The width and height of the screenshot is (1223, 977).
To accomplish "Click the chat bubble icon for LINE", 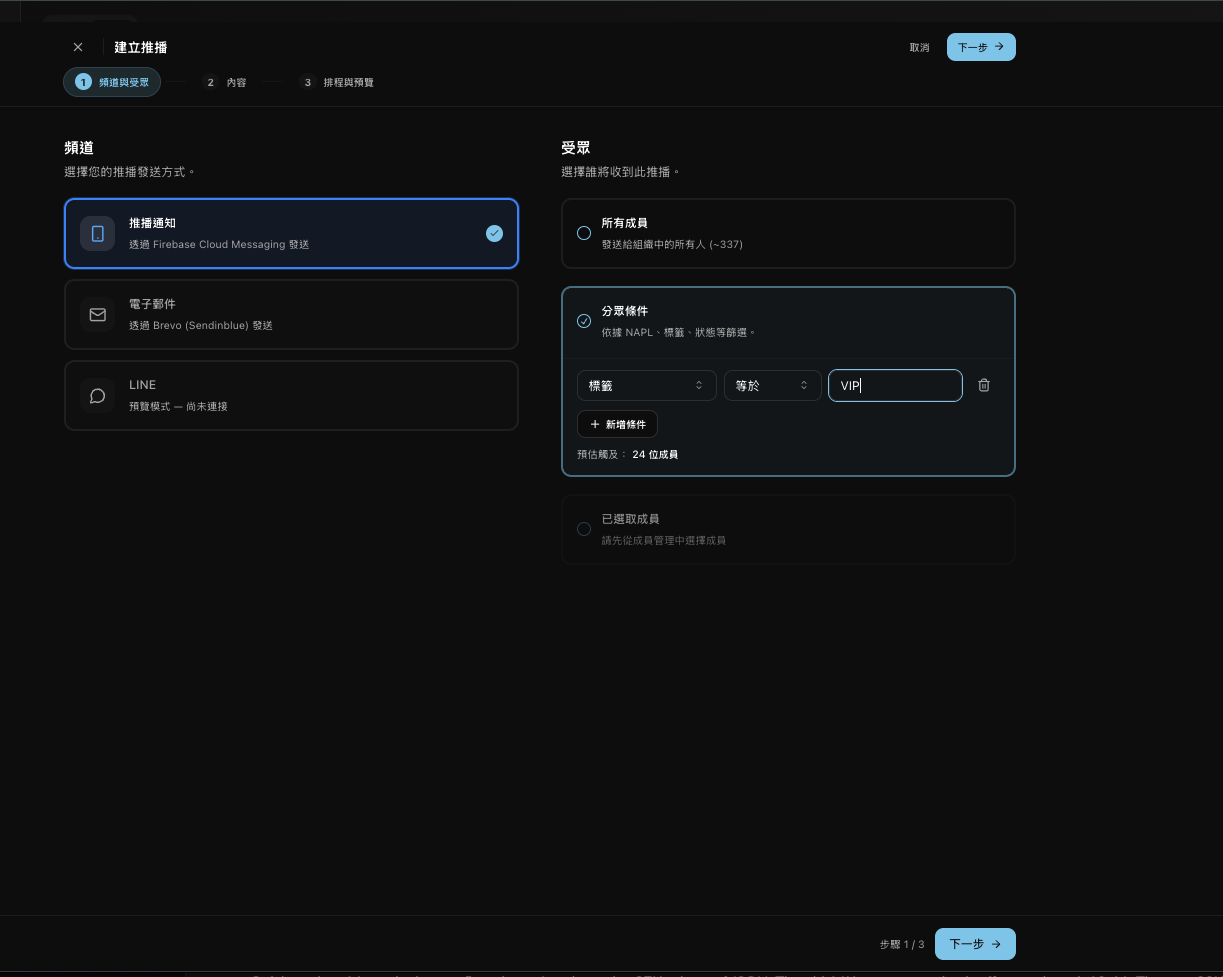I will (98, 396).
